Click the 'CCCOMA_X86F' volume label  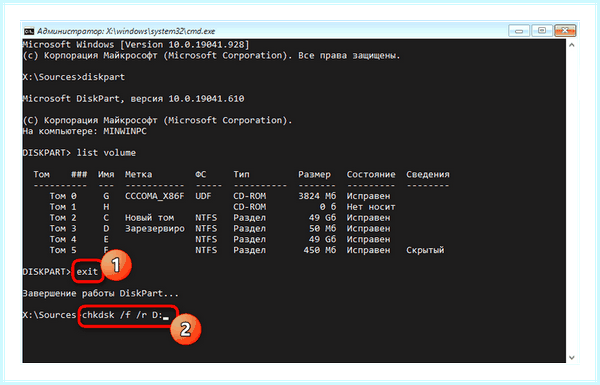(155, 196)
